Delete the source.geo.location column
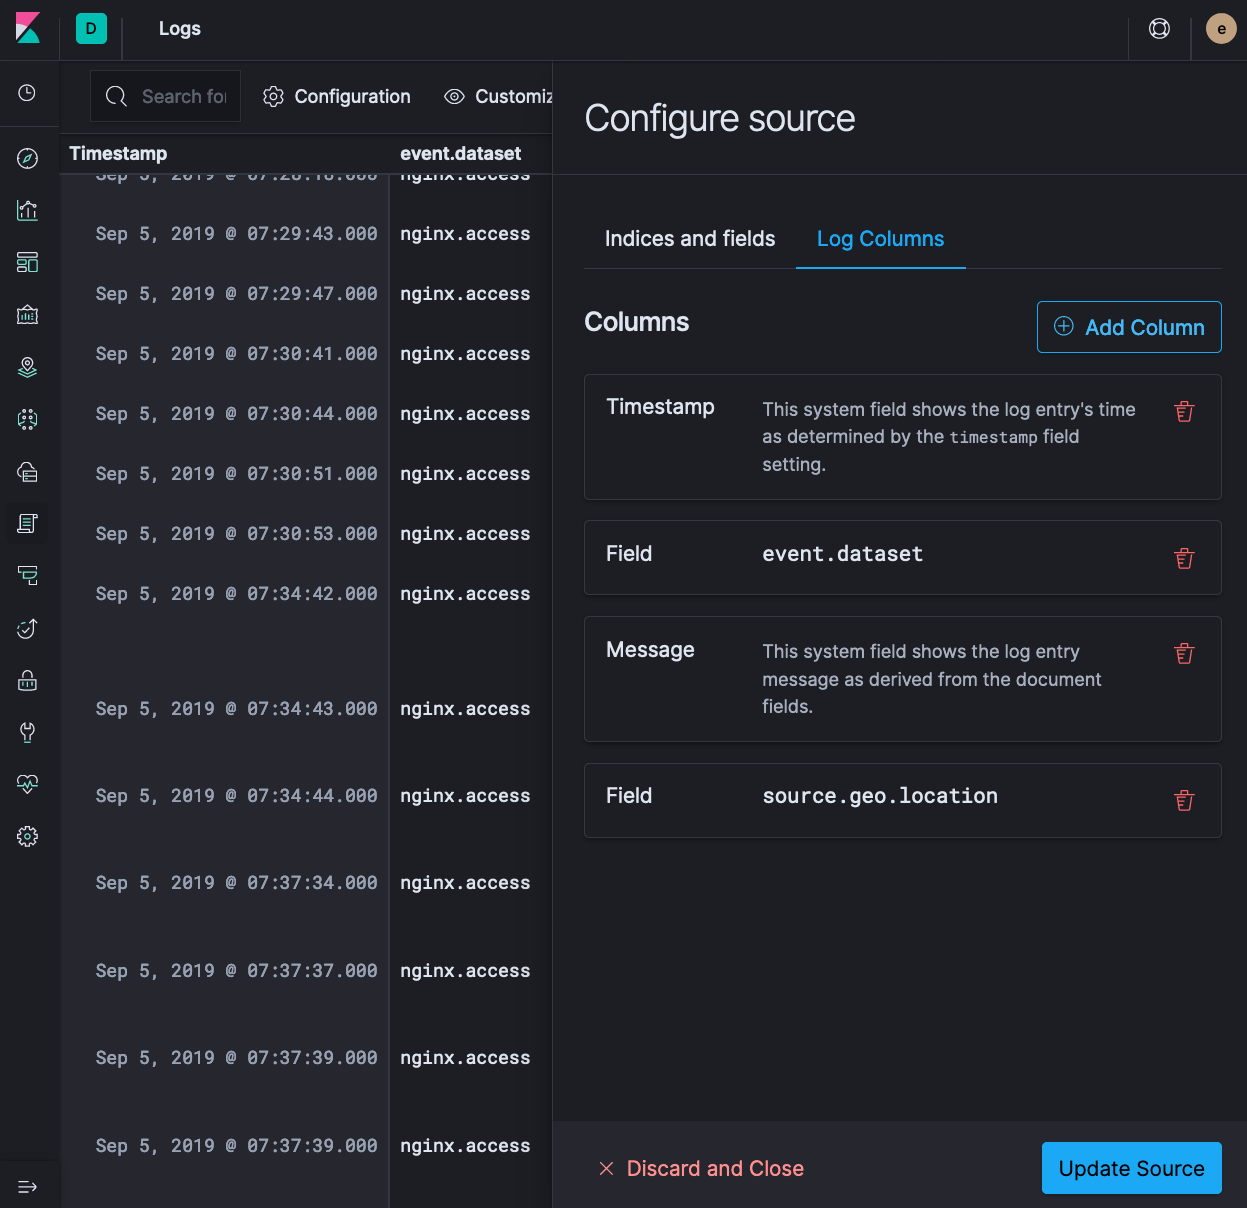The image size is (1247, 1208). [x=1184, y=800]
